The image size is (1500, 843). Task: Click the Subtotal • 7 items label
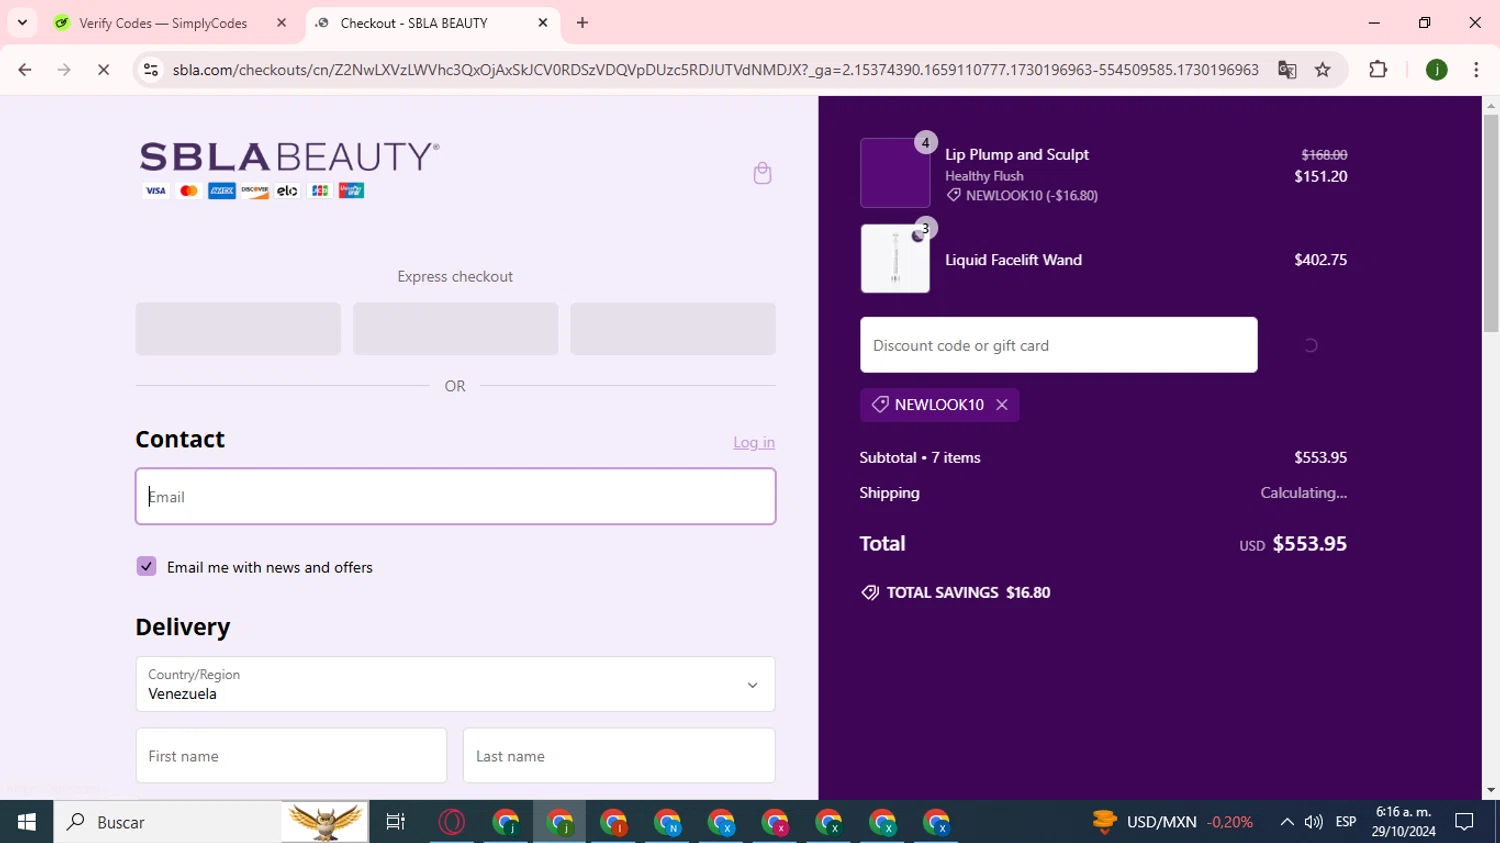[920, 458]
